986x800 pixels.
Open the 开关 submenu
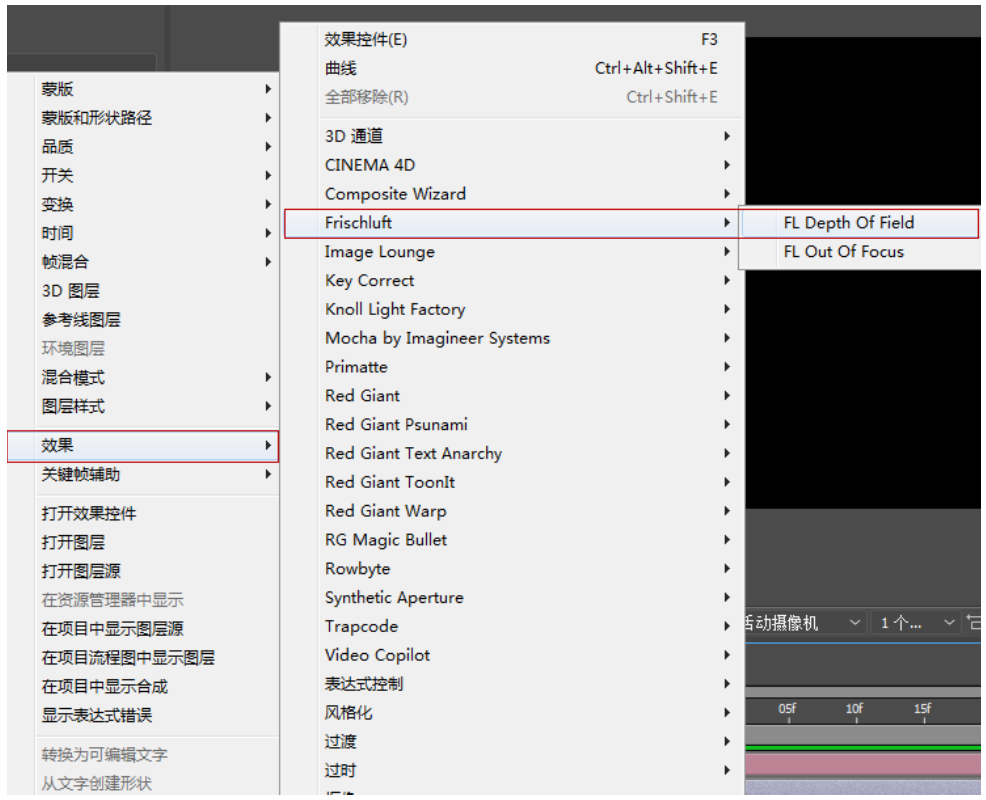[143, 175]
